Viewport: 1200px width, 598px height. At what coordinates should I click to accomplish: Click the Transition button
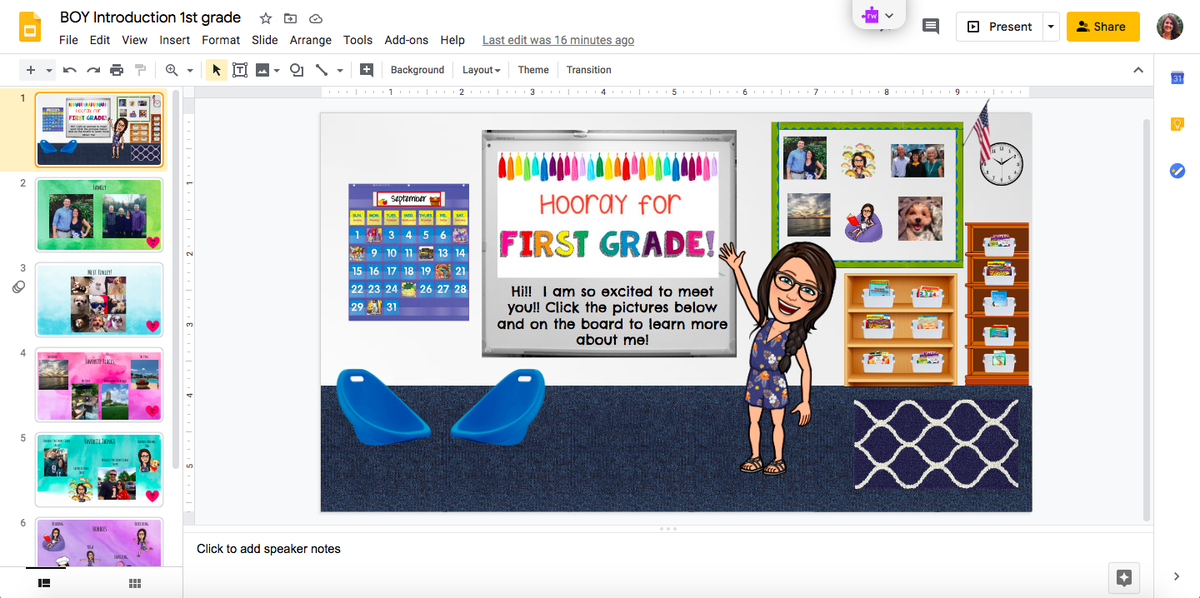click(589, 70)
